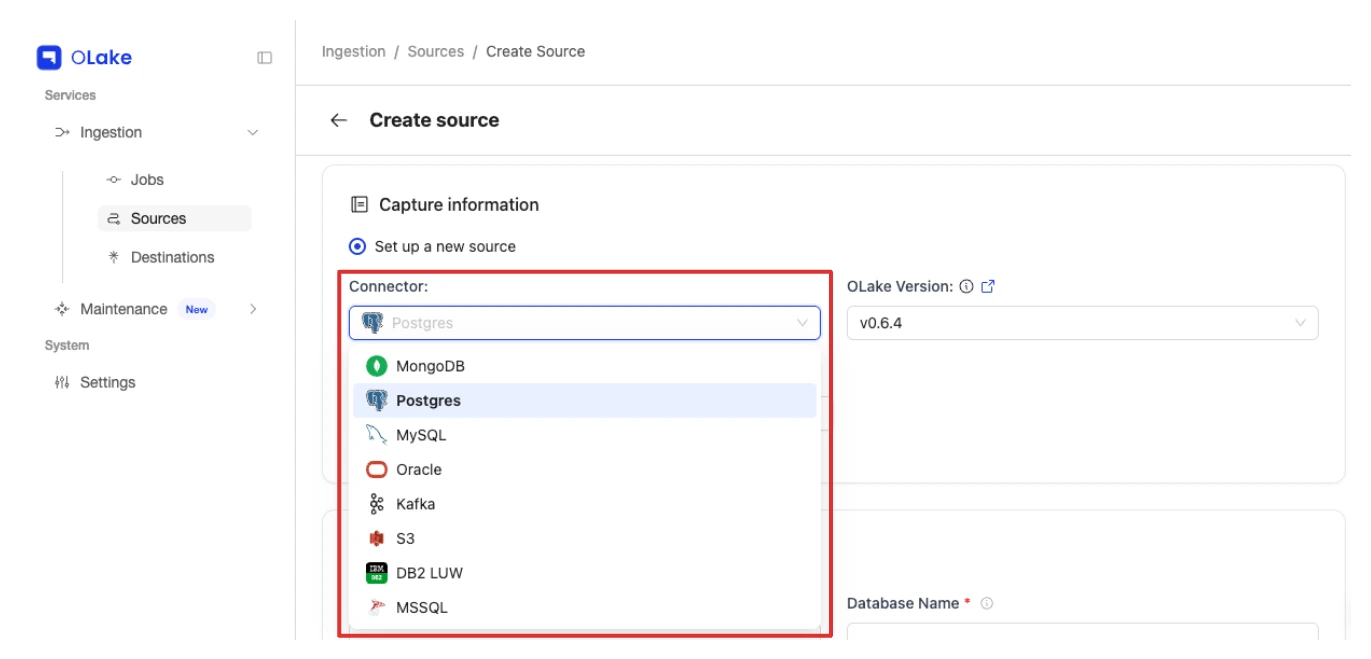Click the Ingestion breadcrumb link

click(353, 52)
